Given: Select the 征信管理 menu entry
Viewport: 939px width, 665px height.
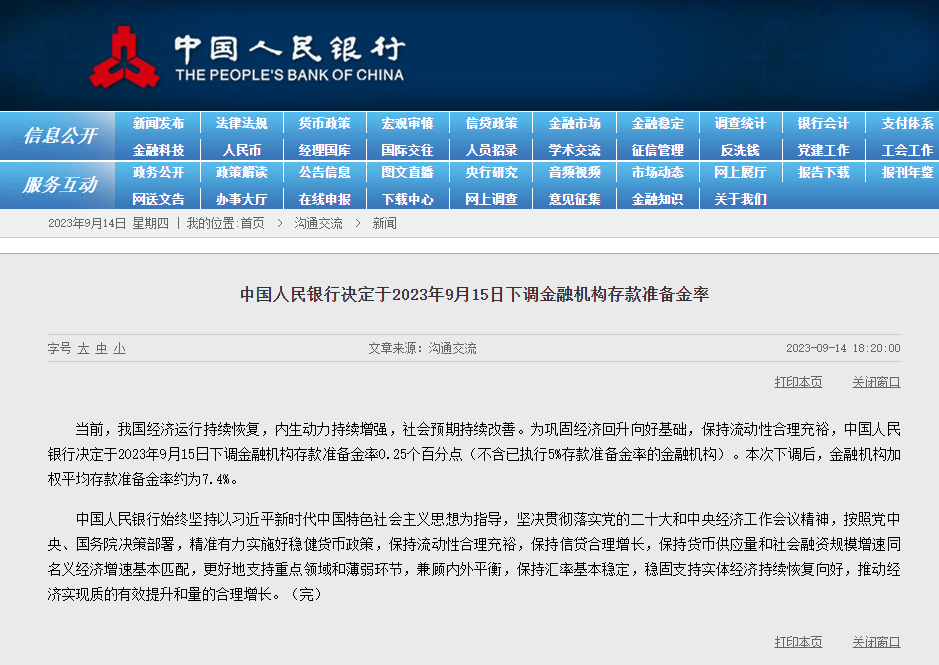Looking at the screenshot, I should 658,150.
